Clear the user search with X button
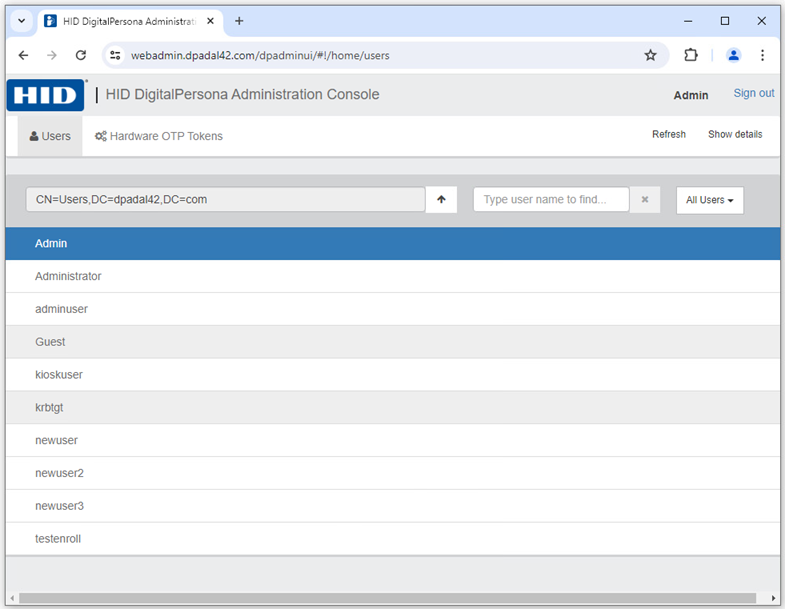The height and width of the screenshot is (609, 785). point(645,199)
